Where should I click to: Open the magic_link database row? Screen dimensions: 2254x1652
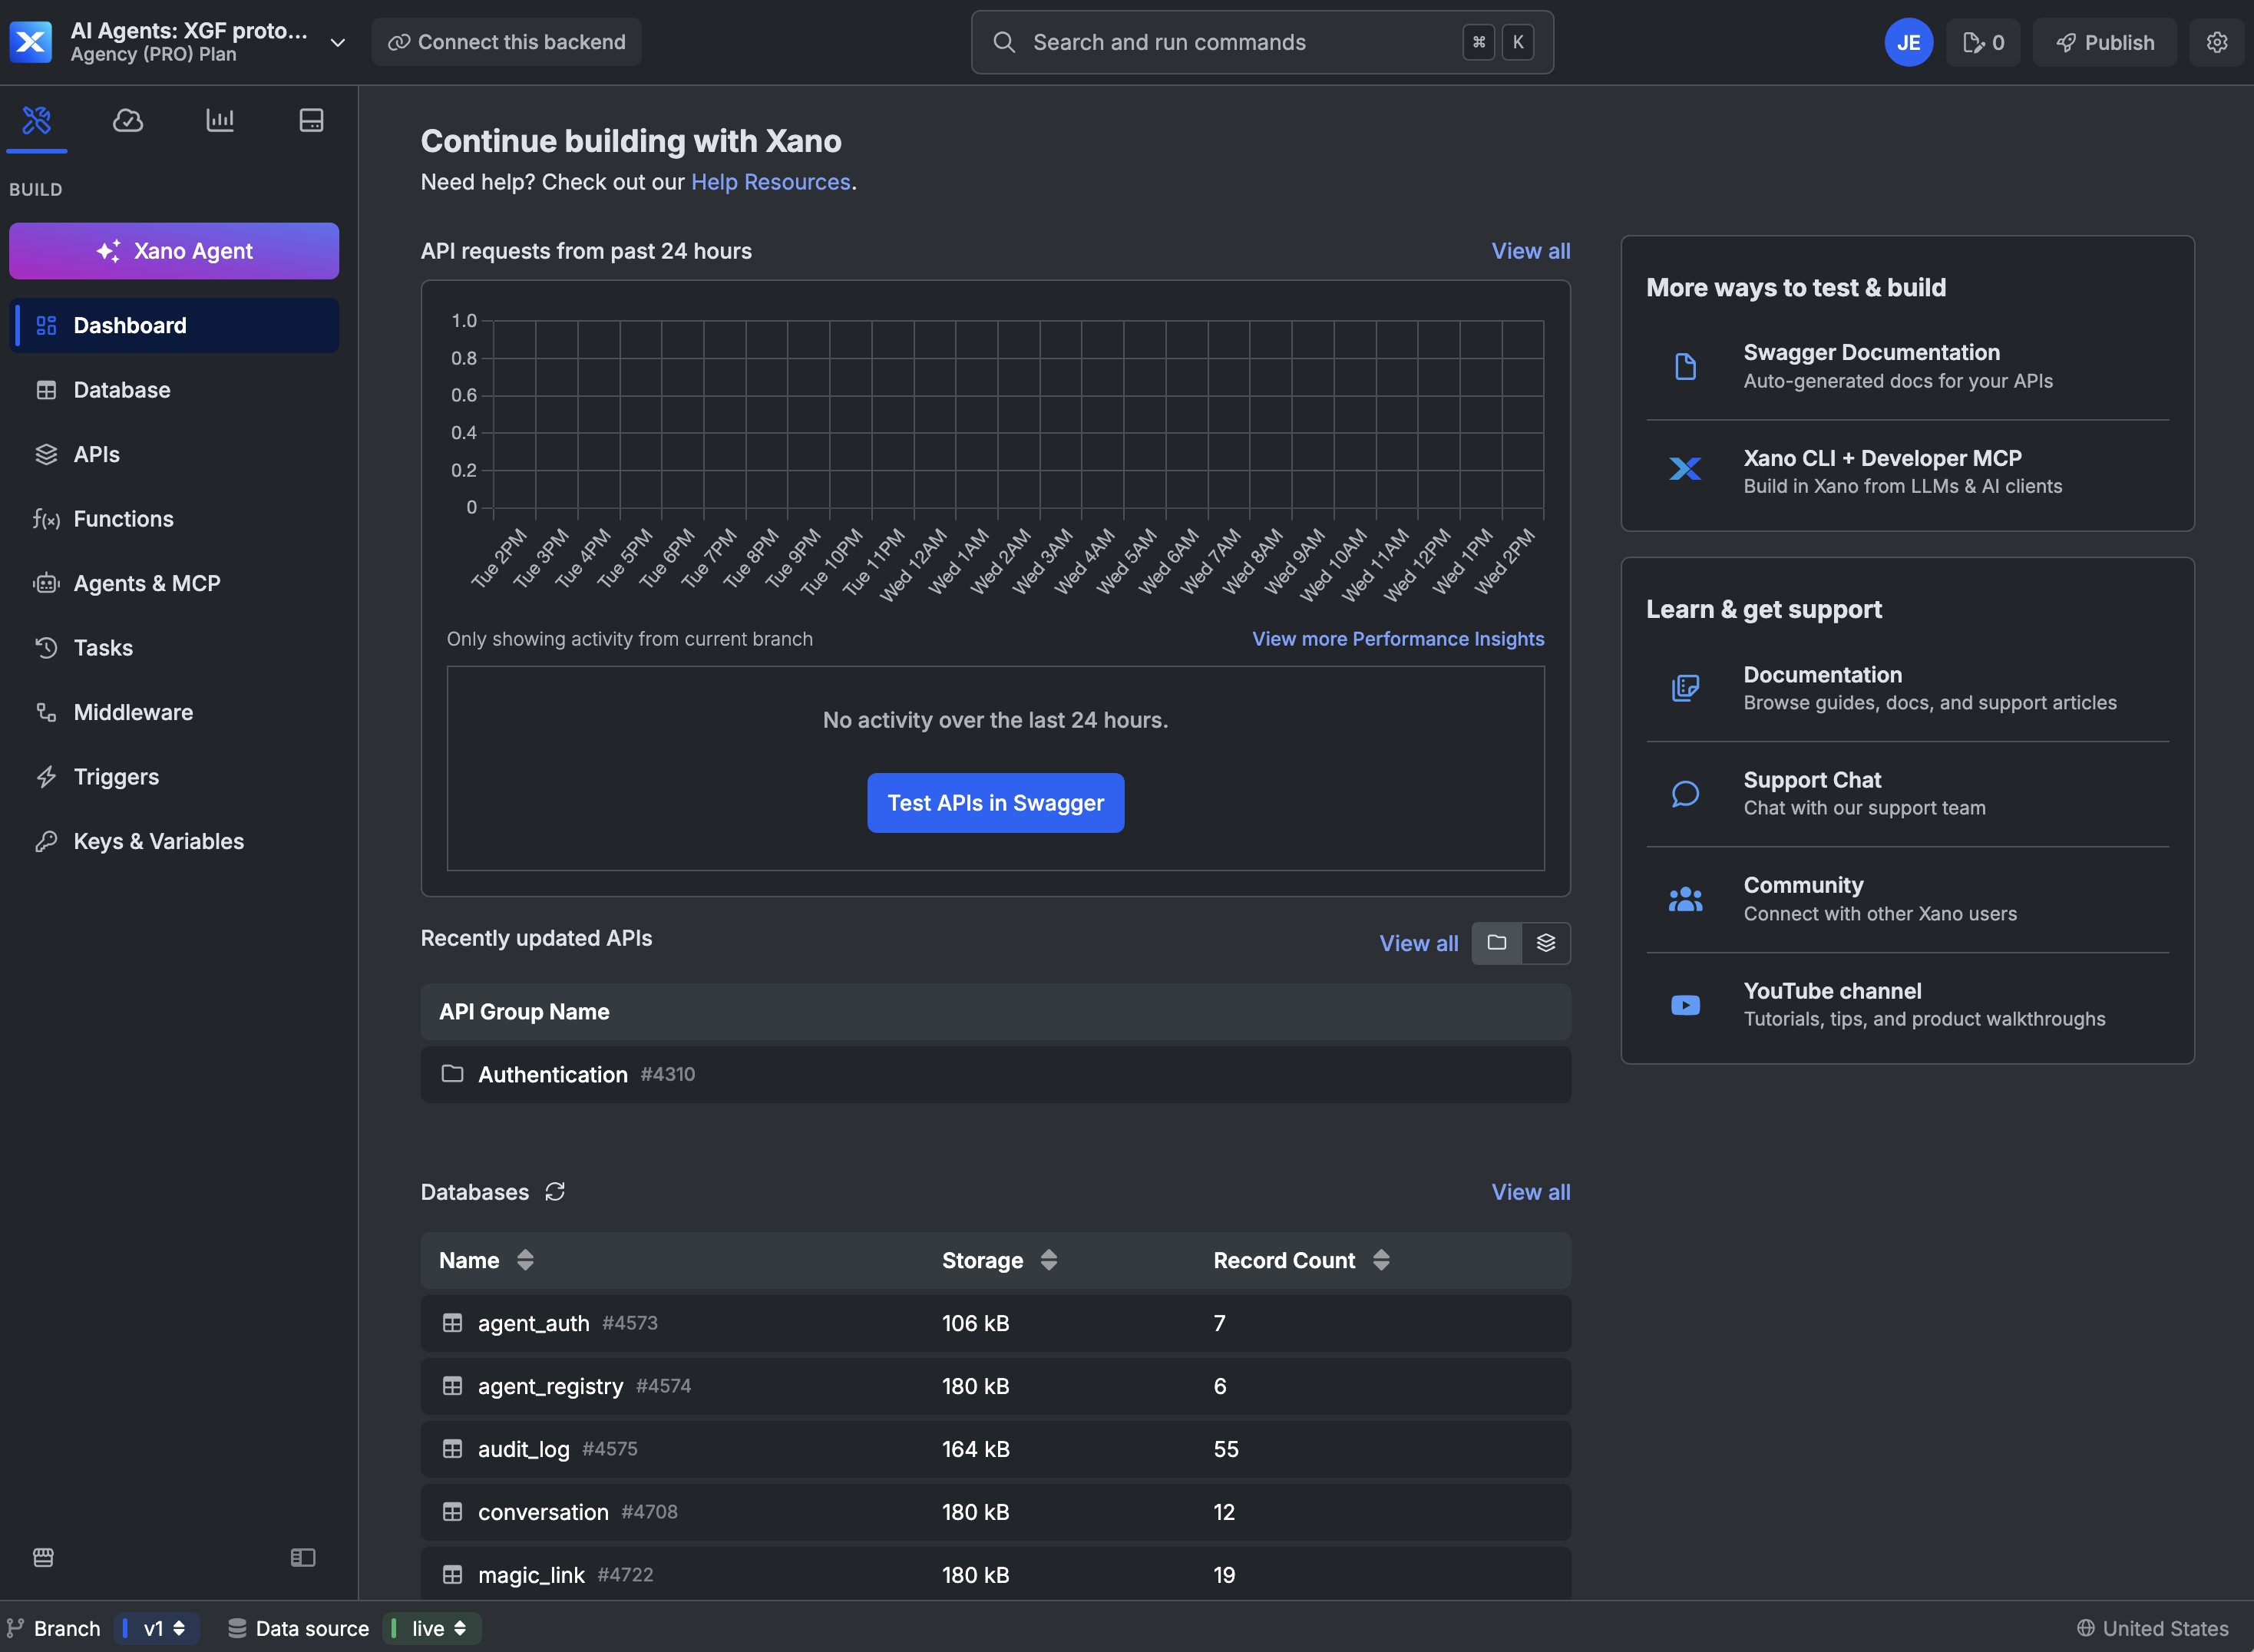pyautogui.click(x=995, y=1575)
